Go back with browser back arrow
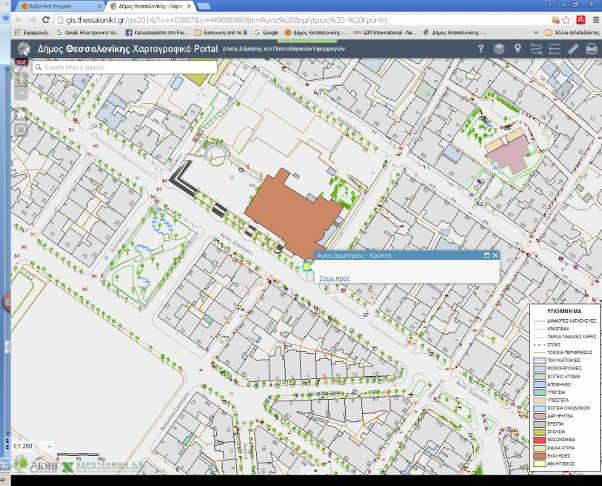The image size is (602, 486). 19,20
